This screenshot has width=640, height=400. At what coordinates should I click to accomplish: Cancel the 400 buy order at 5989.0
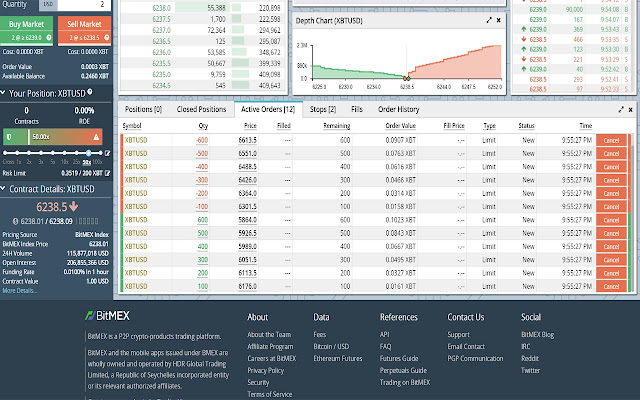click(x=611, y=247)
